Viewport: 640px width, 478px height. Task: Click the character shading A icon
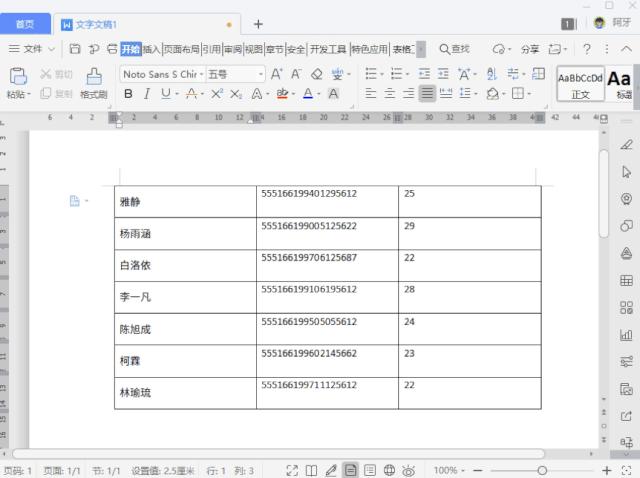coord(333,94)
